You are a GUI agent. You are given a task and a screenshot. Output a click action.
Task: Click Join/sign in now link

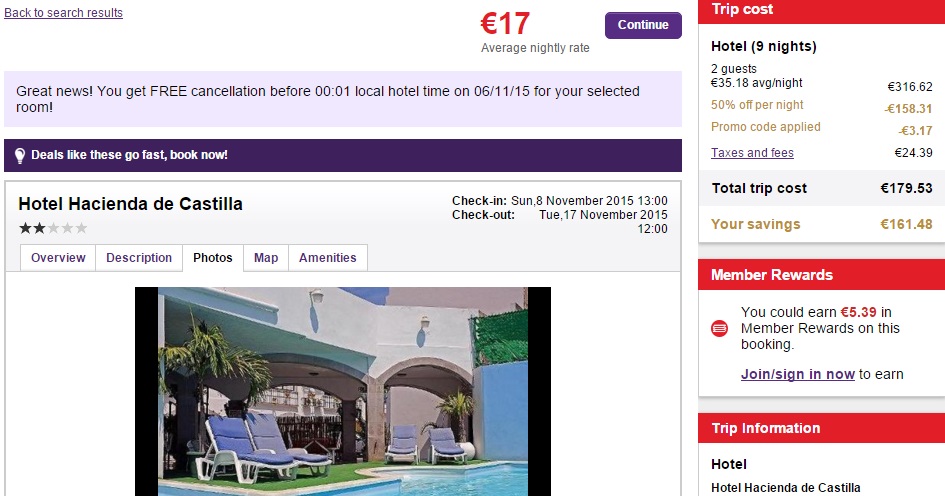tap(798, 374)
